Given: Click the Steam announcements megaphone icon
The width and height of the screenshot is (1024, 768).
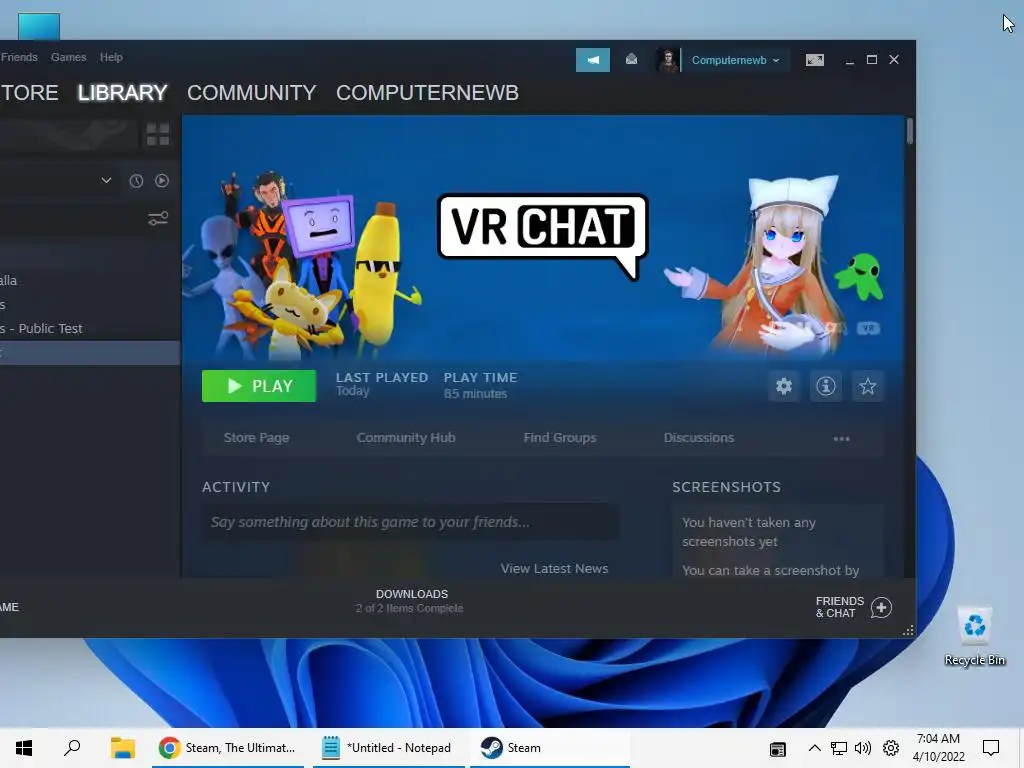Looking at the screenshot, I should (592, 60).
